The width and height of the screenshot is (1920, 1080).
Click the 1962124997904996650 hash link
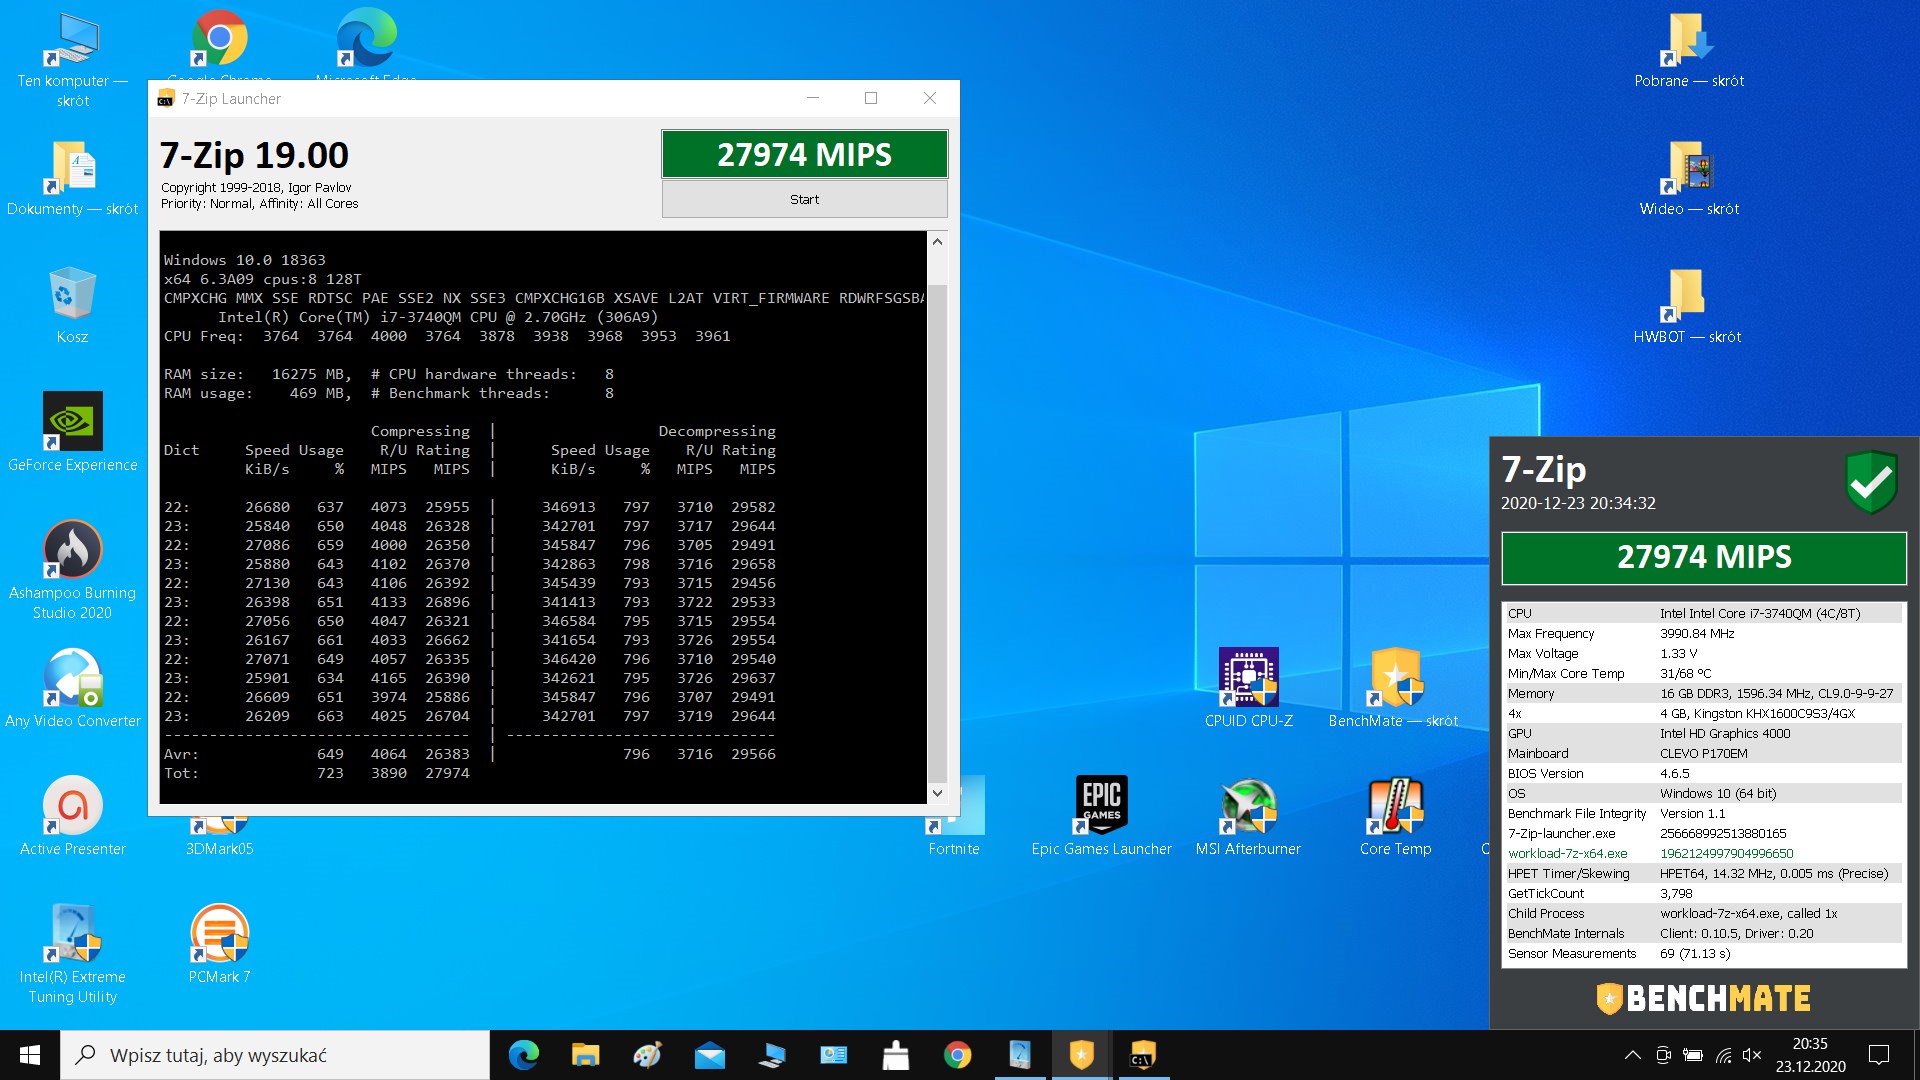(1726, 854)
